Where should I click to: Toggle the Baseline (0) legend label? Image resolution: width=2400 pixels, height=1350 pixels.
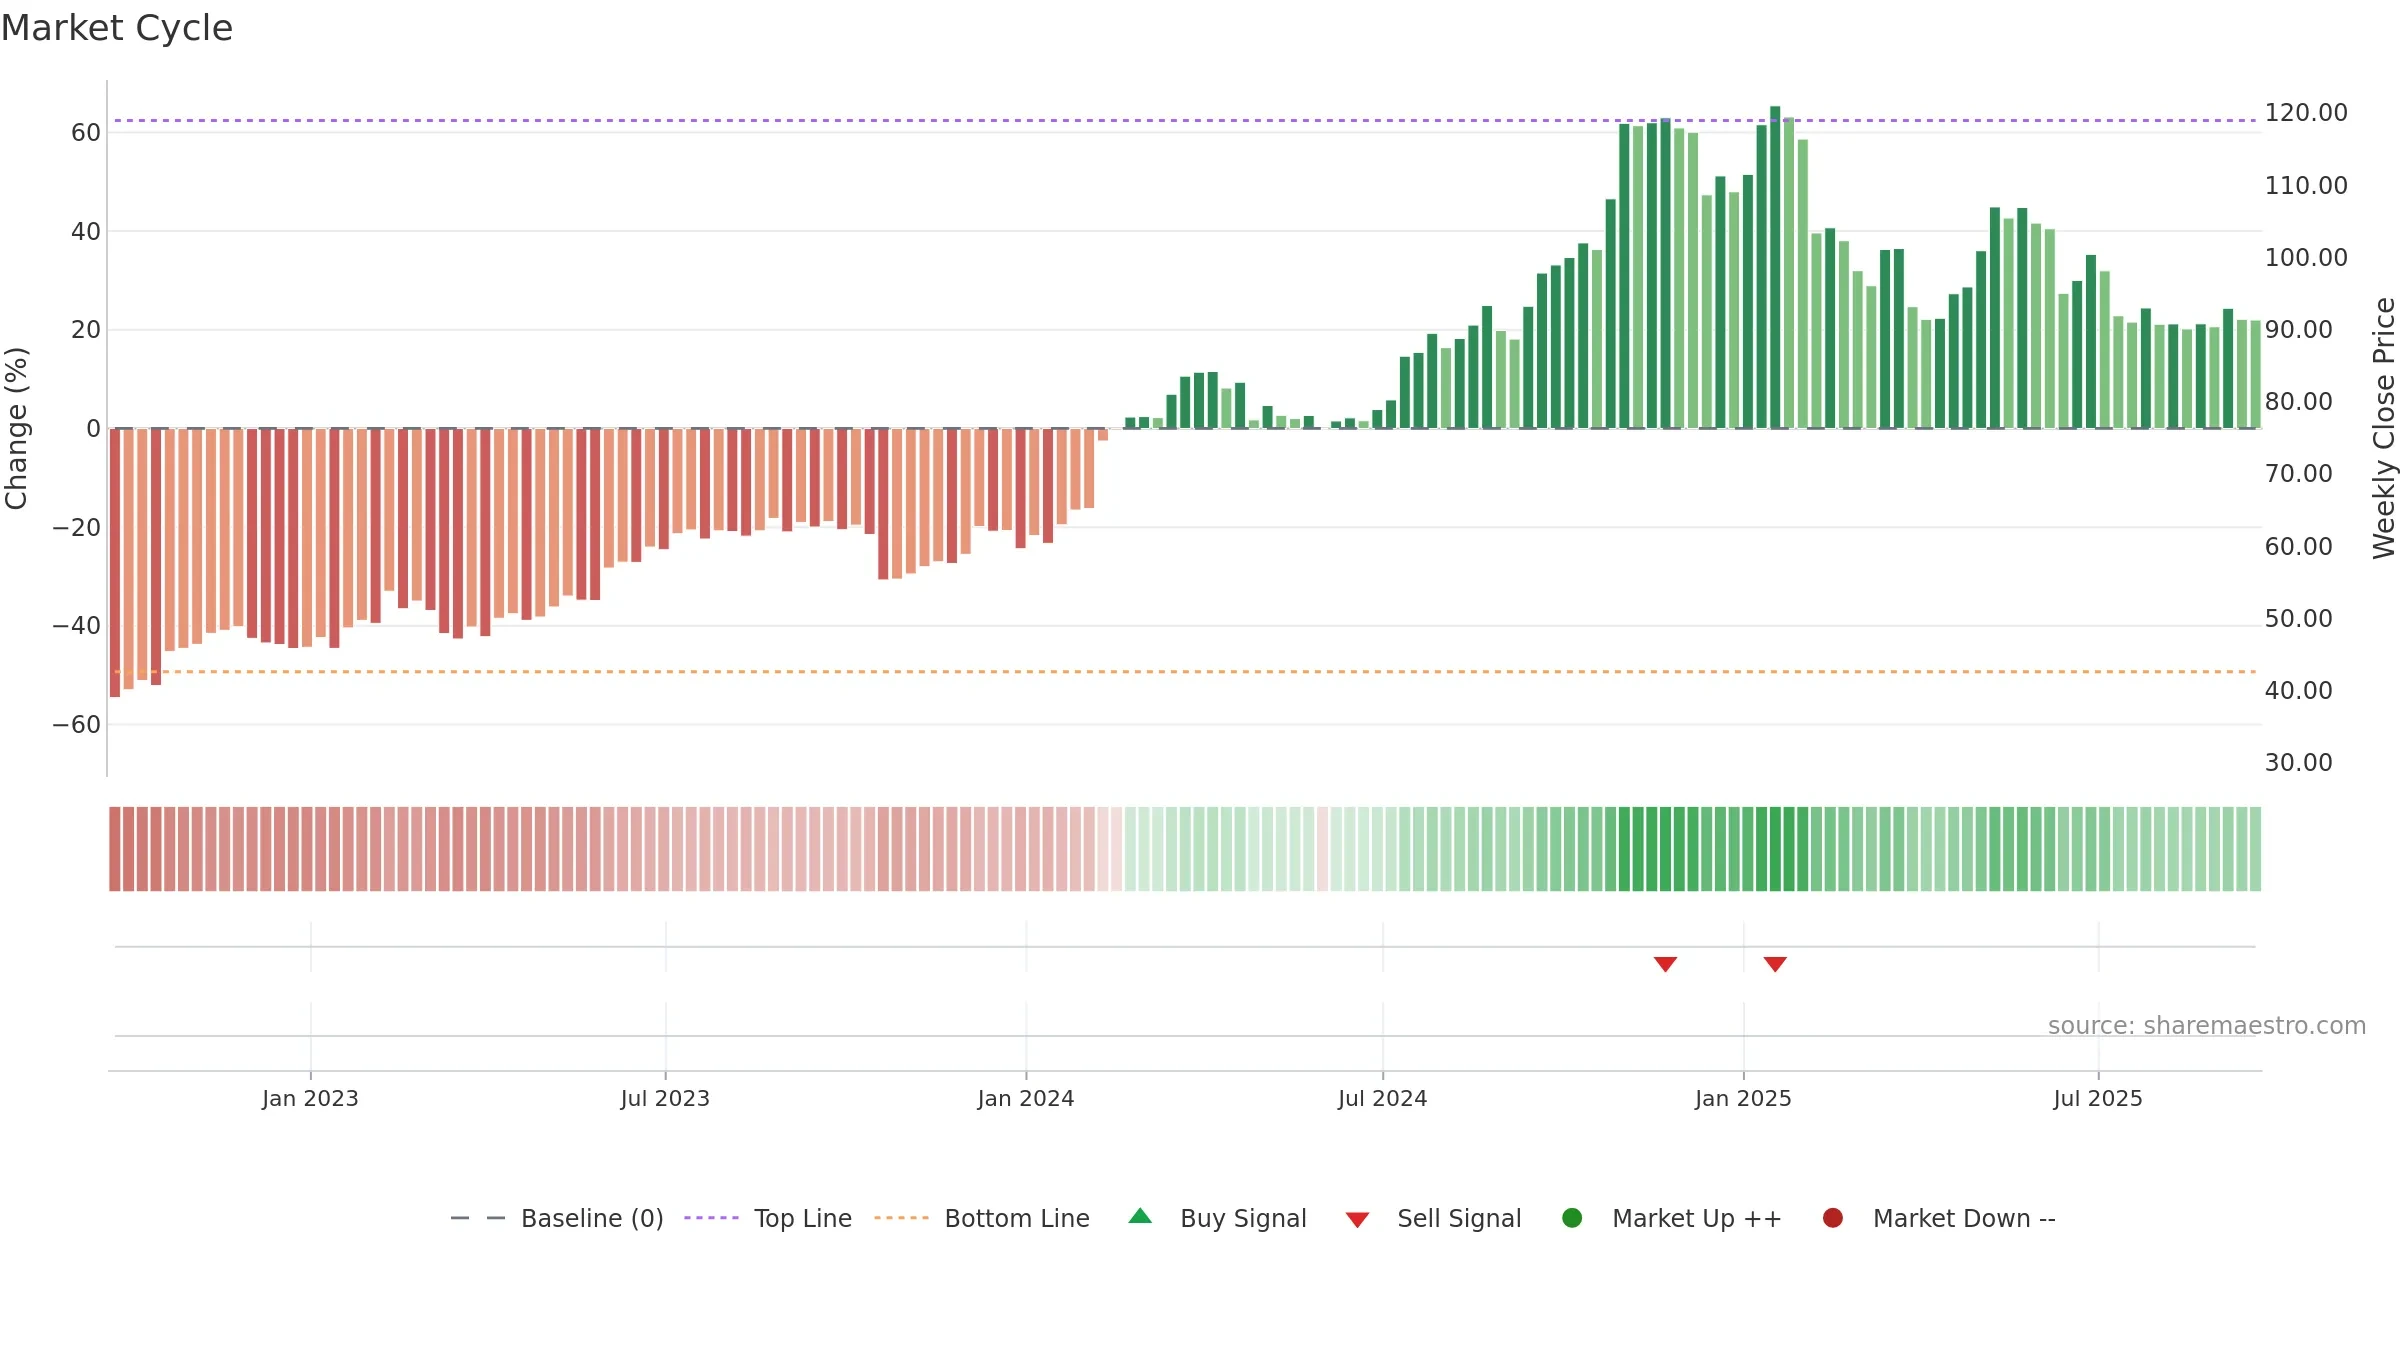[592, 1219]
